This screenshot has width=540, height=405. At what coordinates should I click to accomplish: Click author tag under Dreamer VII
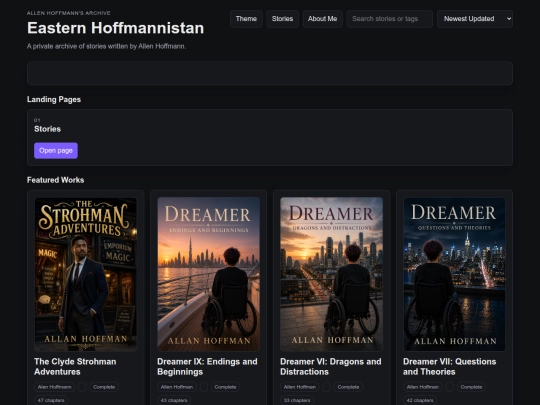click(x=423, y=387)
